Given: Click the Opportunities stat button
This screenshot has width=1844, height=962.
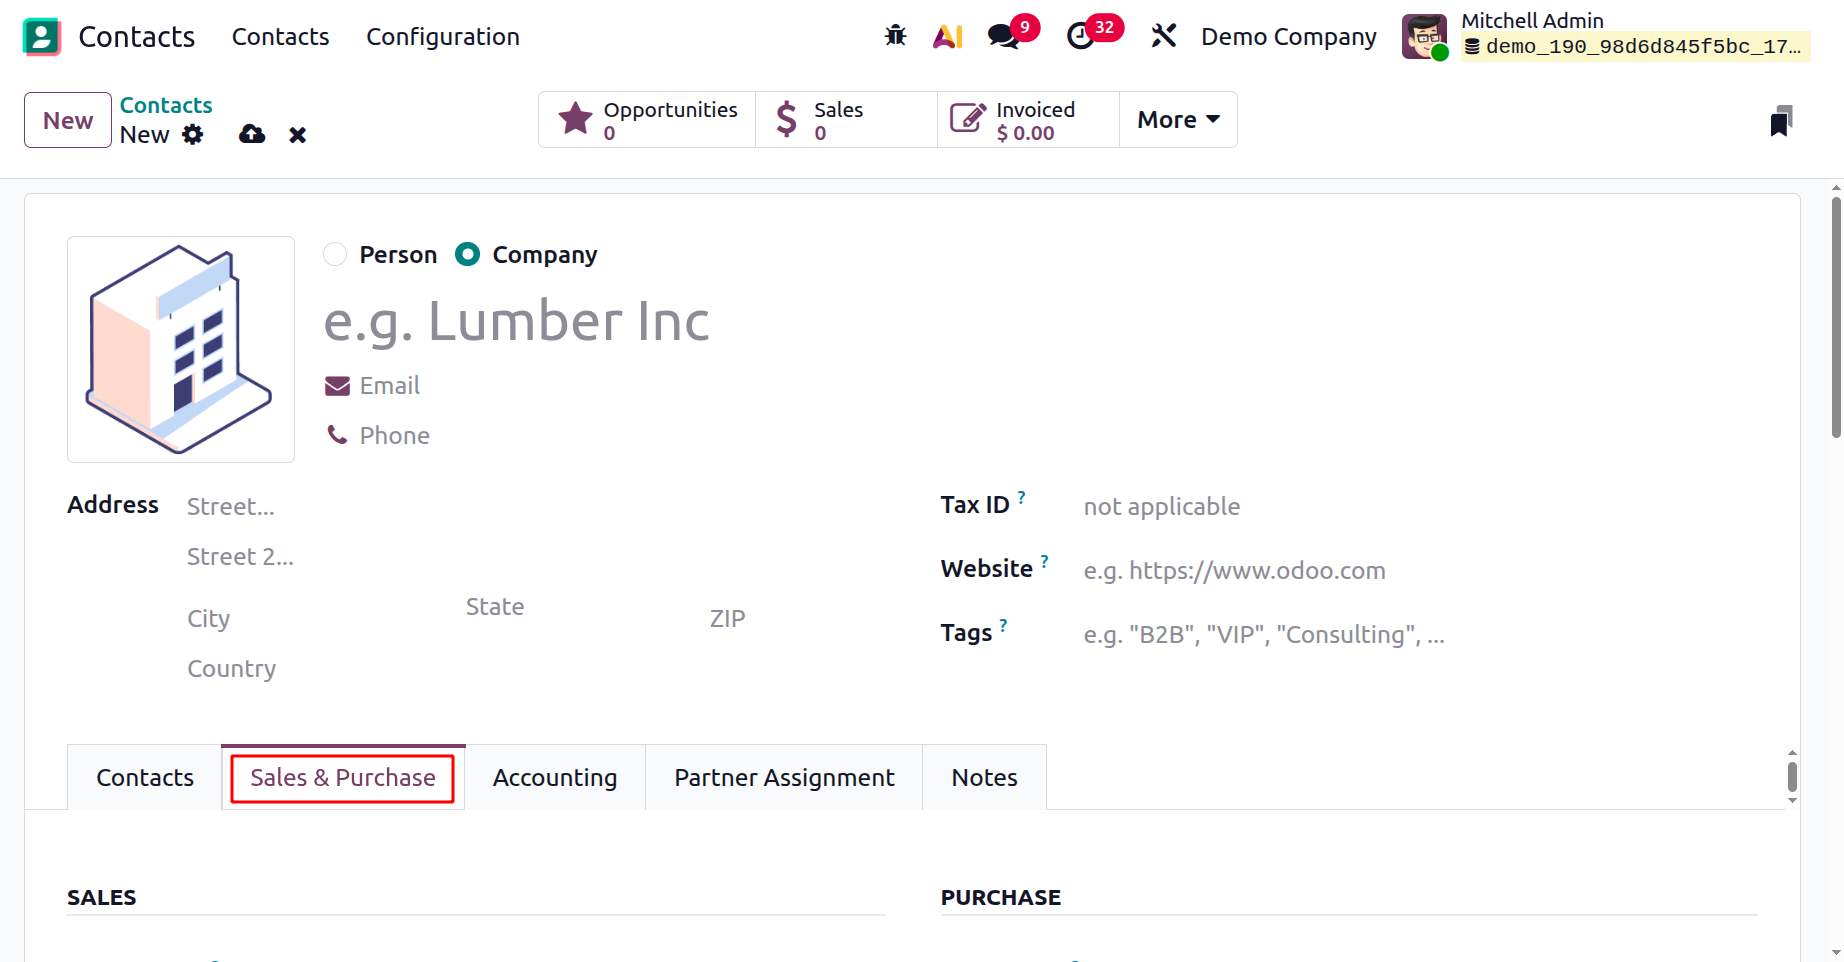Looking at the screenshot, I should coord(648,120).
